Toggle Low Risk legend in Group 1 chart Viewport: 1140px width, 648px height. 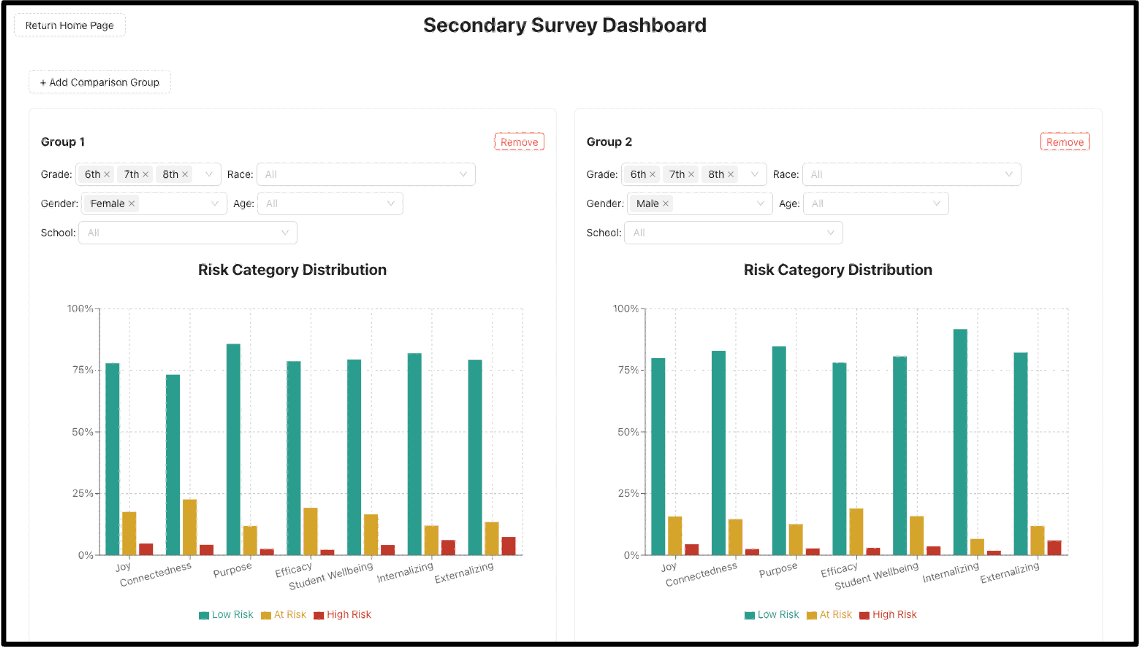(226, 615)
